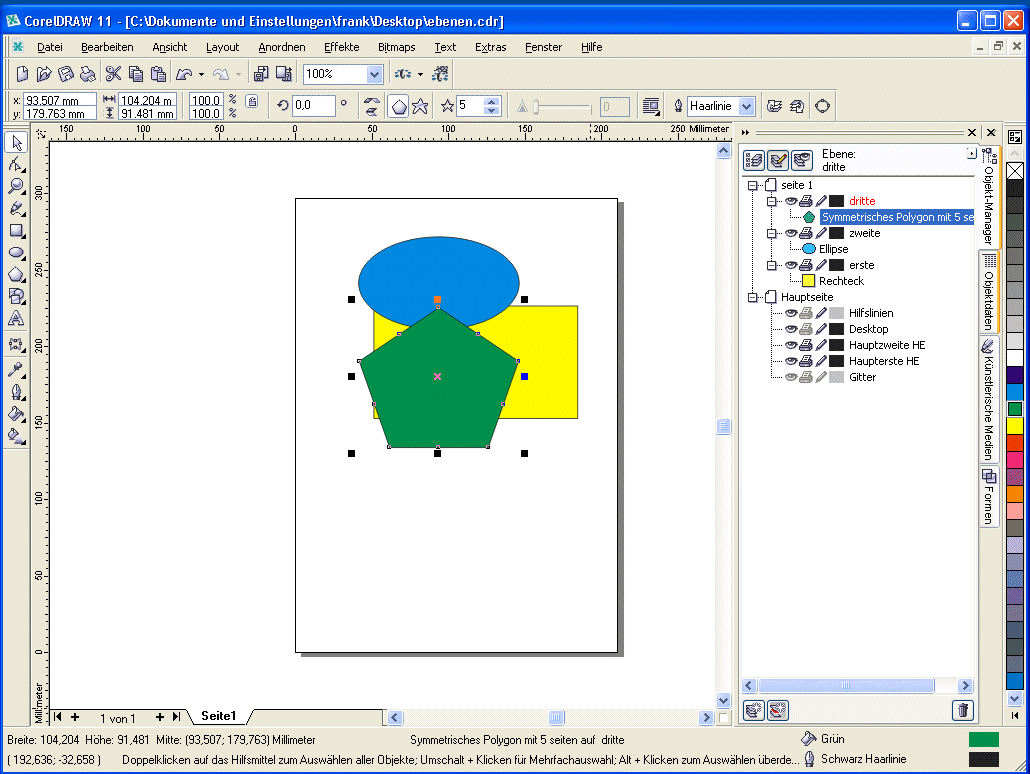Select the Rechteck object in tree
Viewport: 1030px width, 774px height.
pos(840,281)
